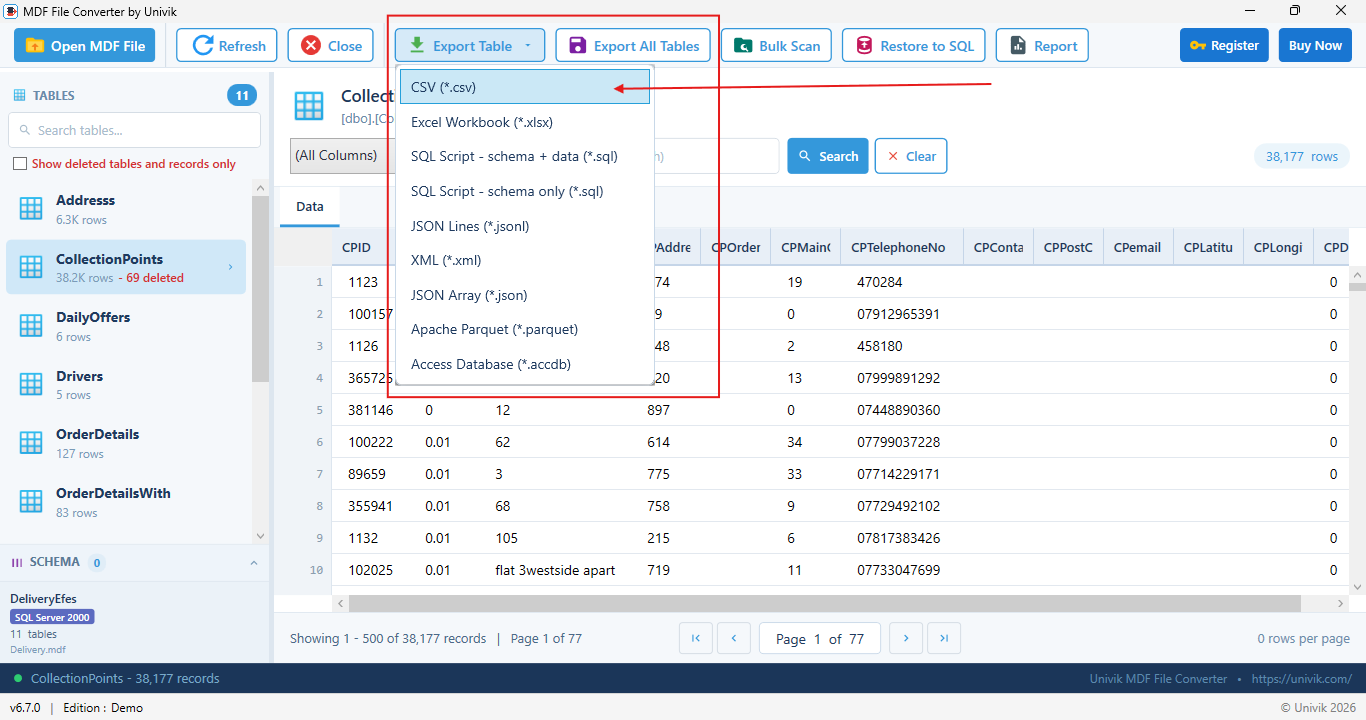Choose CSV (*.csv) export format
The height and width of the screenshot is (720, 1366).
click(525, 87)
